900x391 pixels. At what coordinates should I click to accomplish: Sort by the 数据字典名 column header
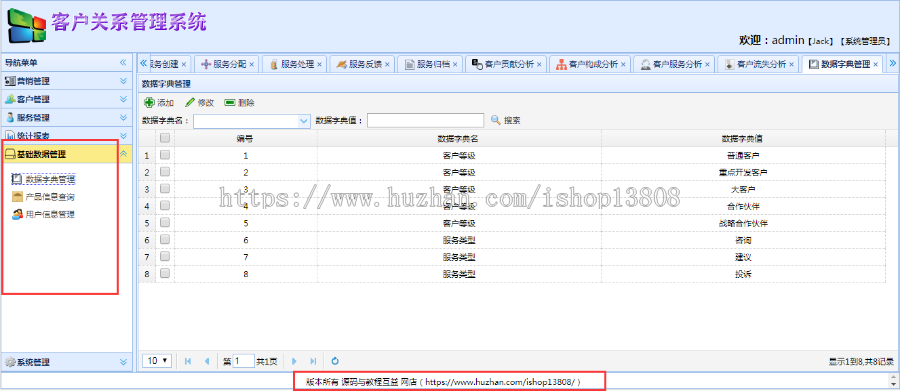(x=459, y=138)
